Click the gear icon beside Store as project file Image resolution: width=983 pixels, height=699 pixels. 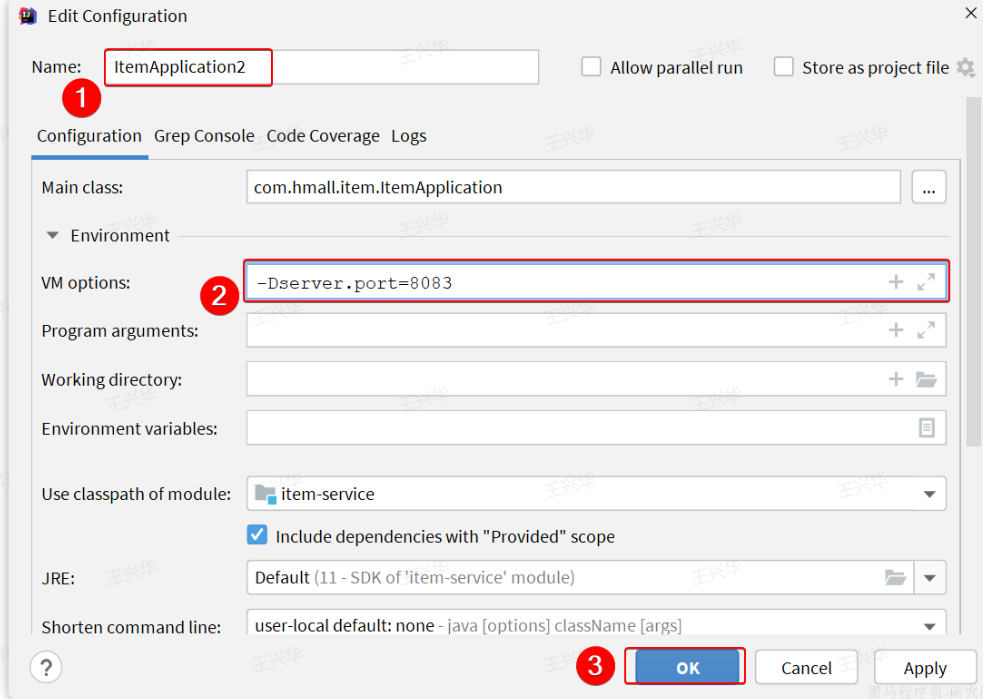tap(965, 68)
